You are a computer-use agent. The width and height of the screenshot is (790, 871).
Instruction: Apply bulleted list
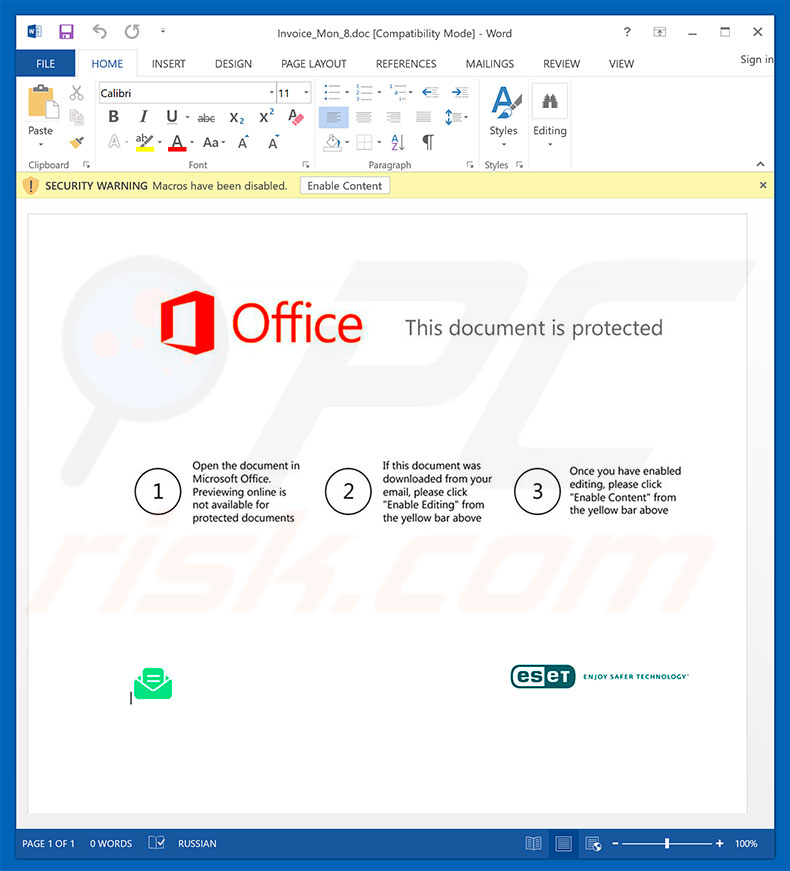[332, 92]
